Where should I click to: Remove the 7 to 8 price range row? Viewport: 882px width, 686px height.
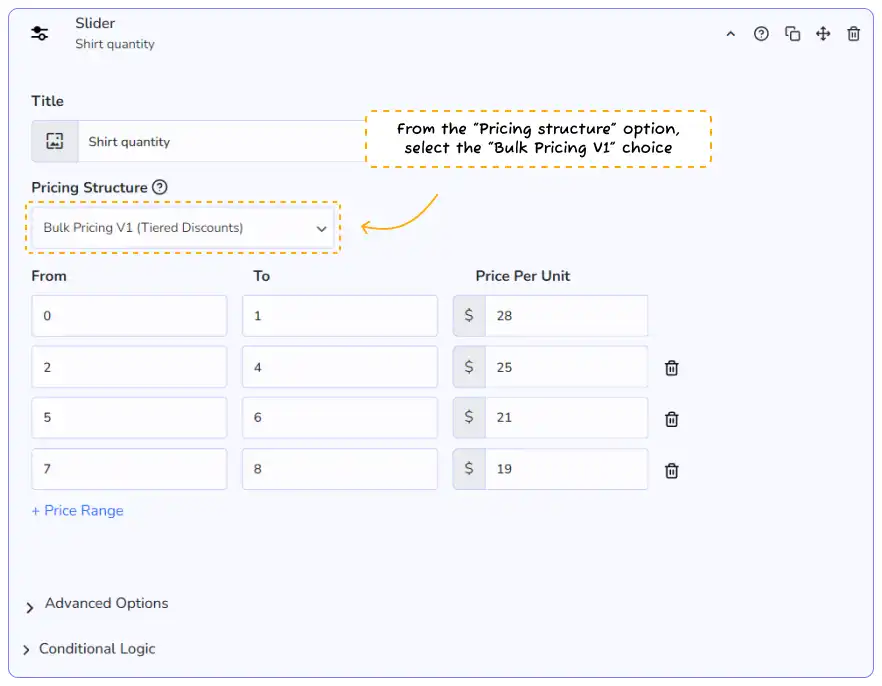pos(672,470)
